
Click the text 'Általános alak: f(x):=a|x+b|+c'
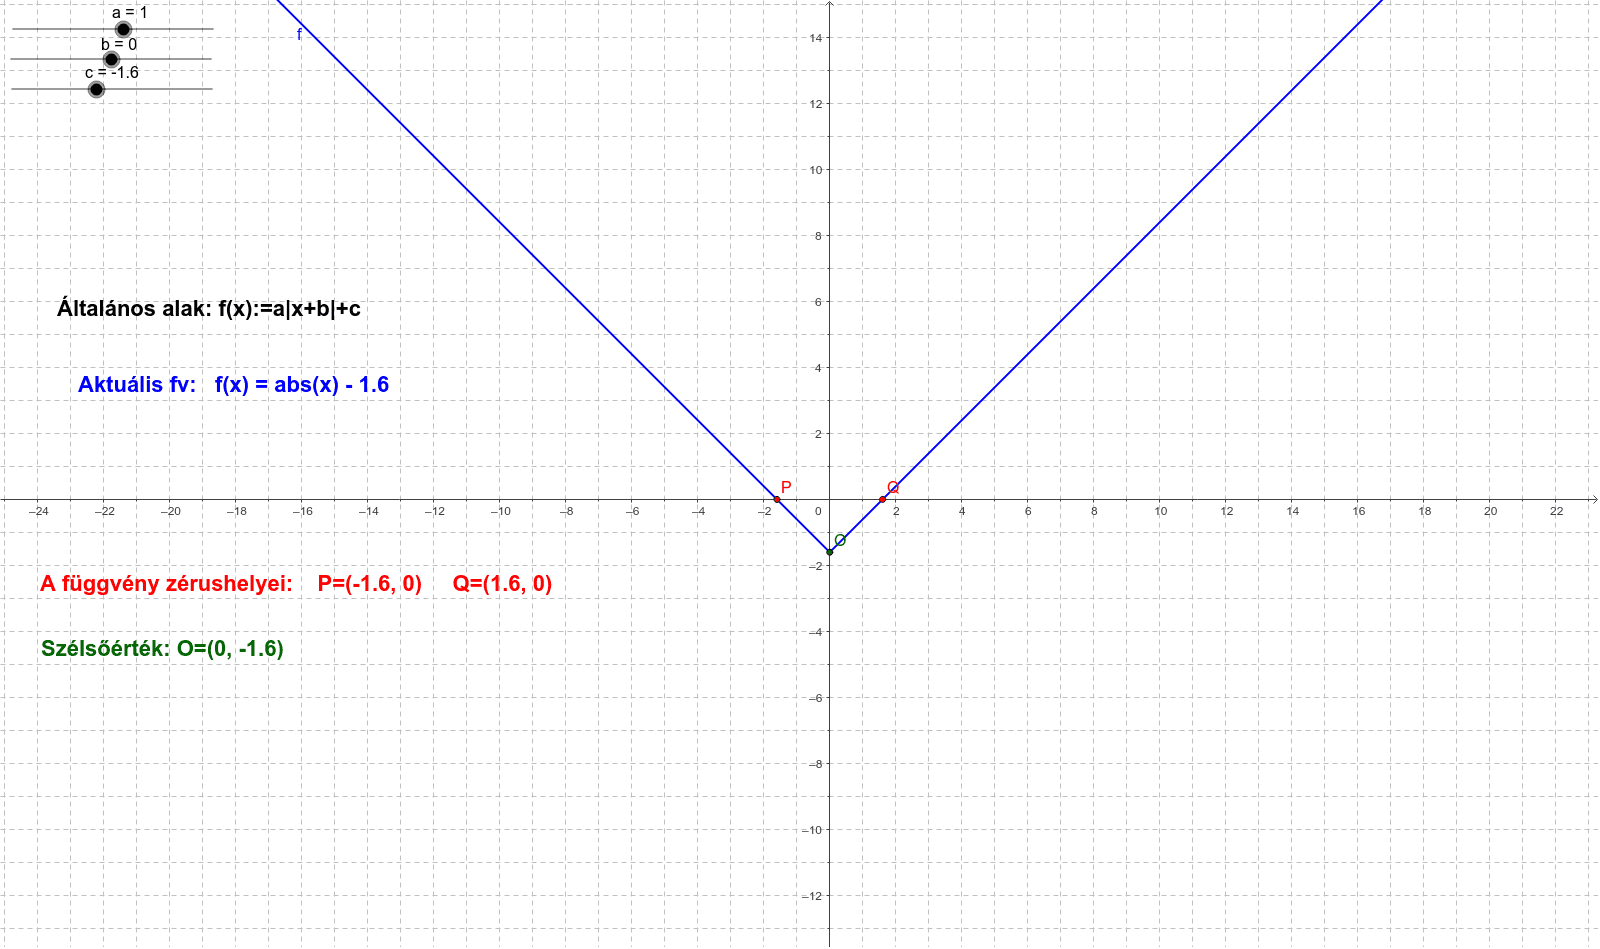[208, 308]
